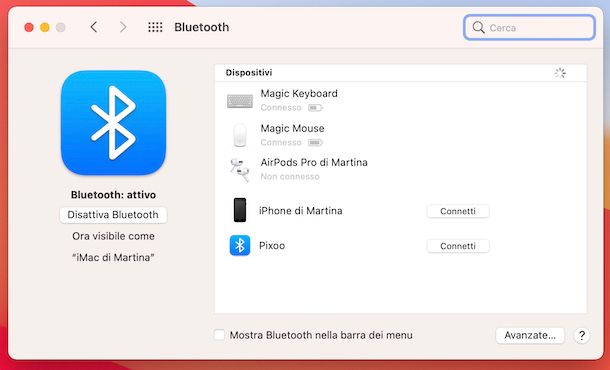Click the large Bluetooth logo icon
This screenshot has width=610, height=370.
[113, 123]
